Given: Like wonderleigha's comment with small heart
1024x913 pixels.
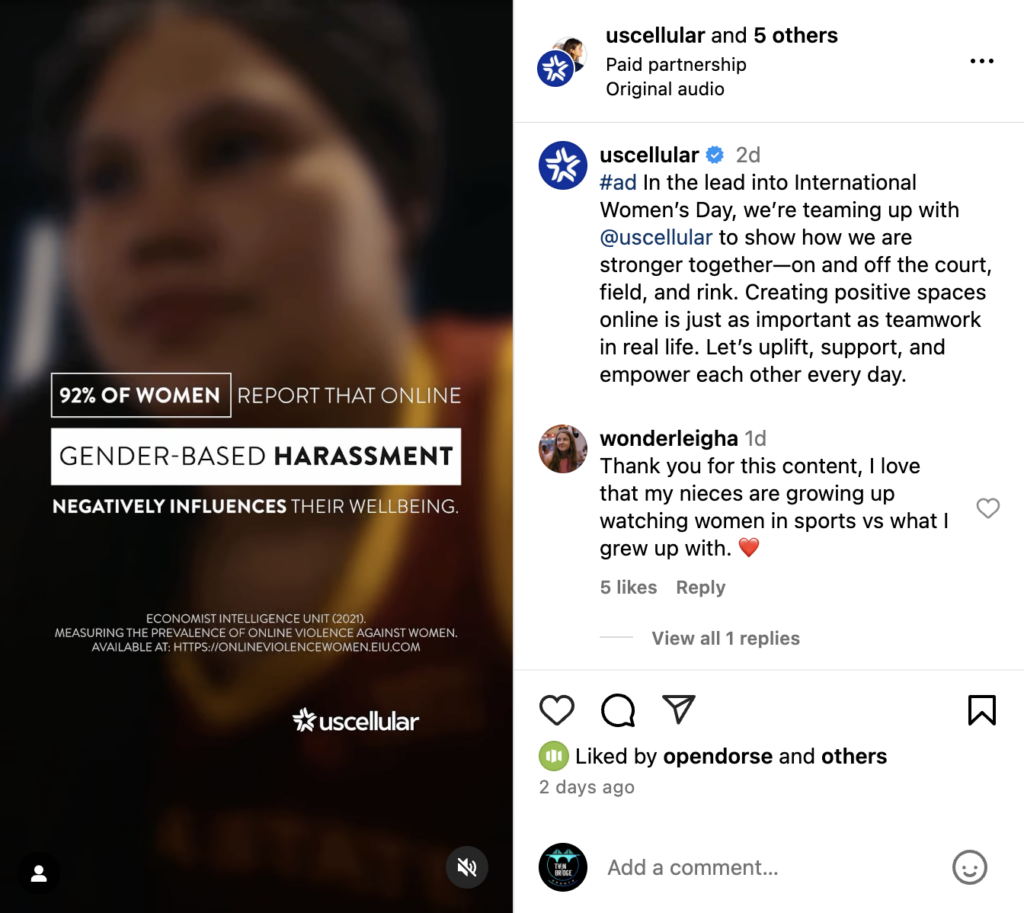Looking at the screenshot, I should [x=987, y=507].
